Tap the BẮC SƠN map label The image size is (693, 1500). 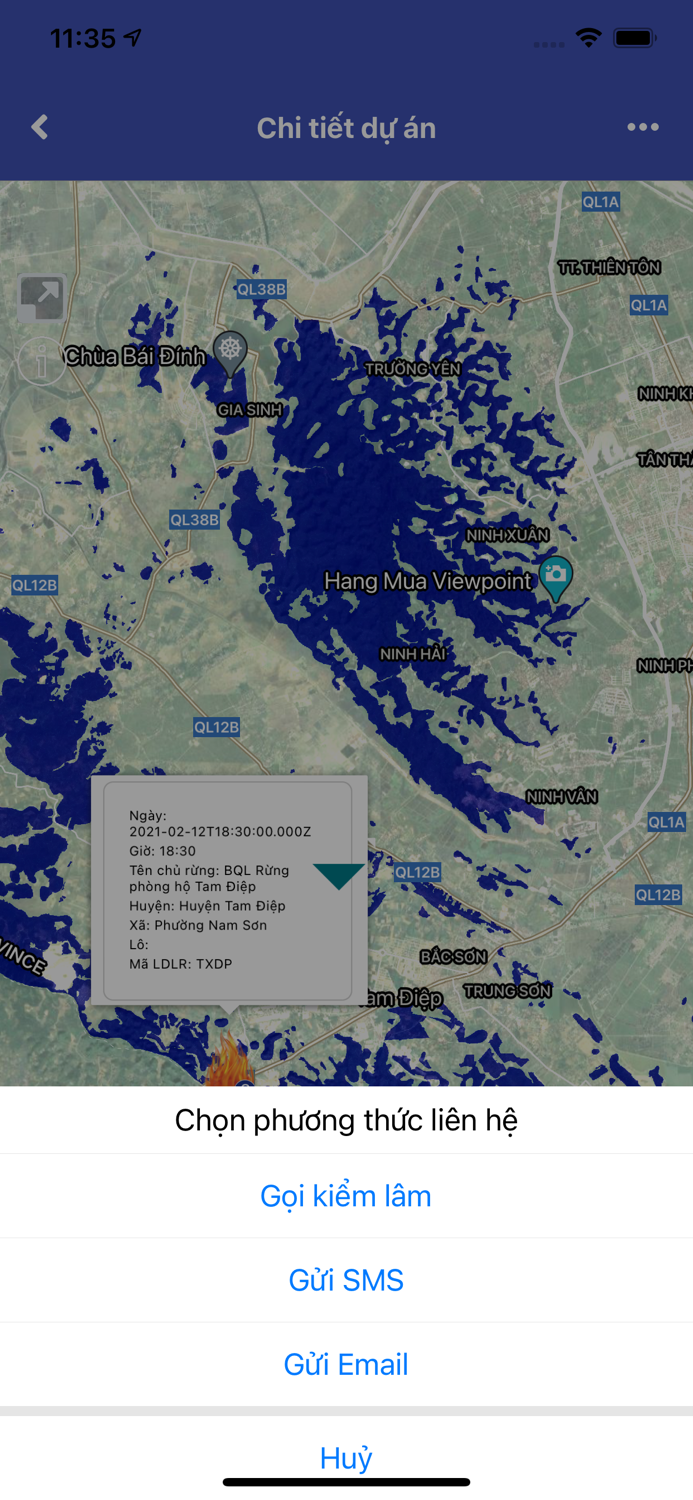[454, 957]
